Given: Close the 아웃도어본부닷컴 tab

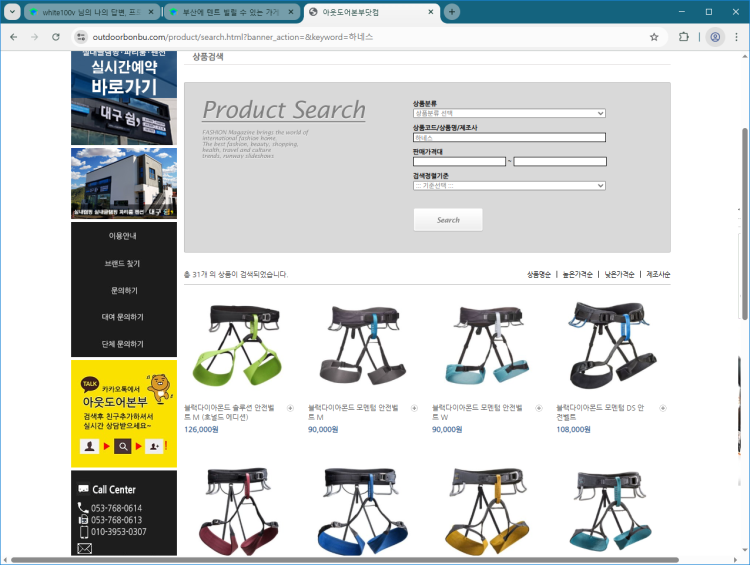Looking at the screenshot, I should (x=430, y=12).
